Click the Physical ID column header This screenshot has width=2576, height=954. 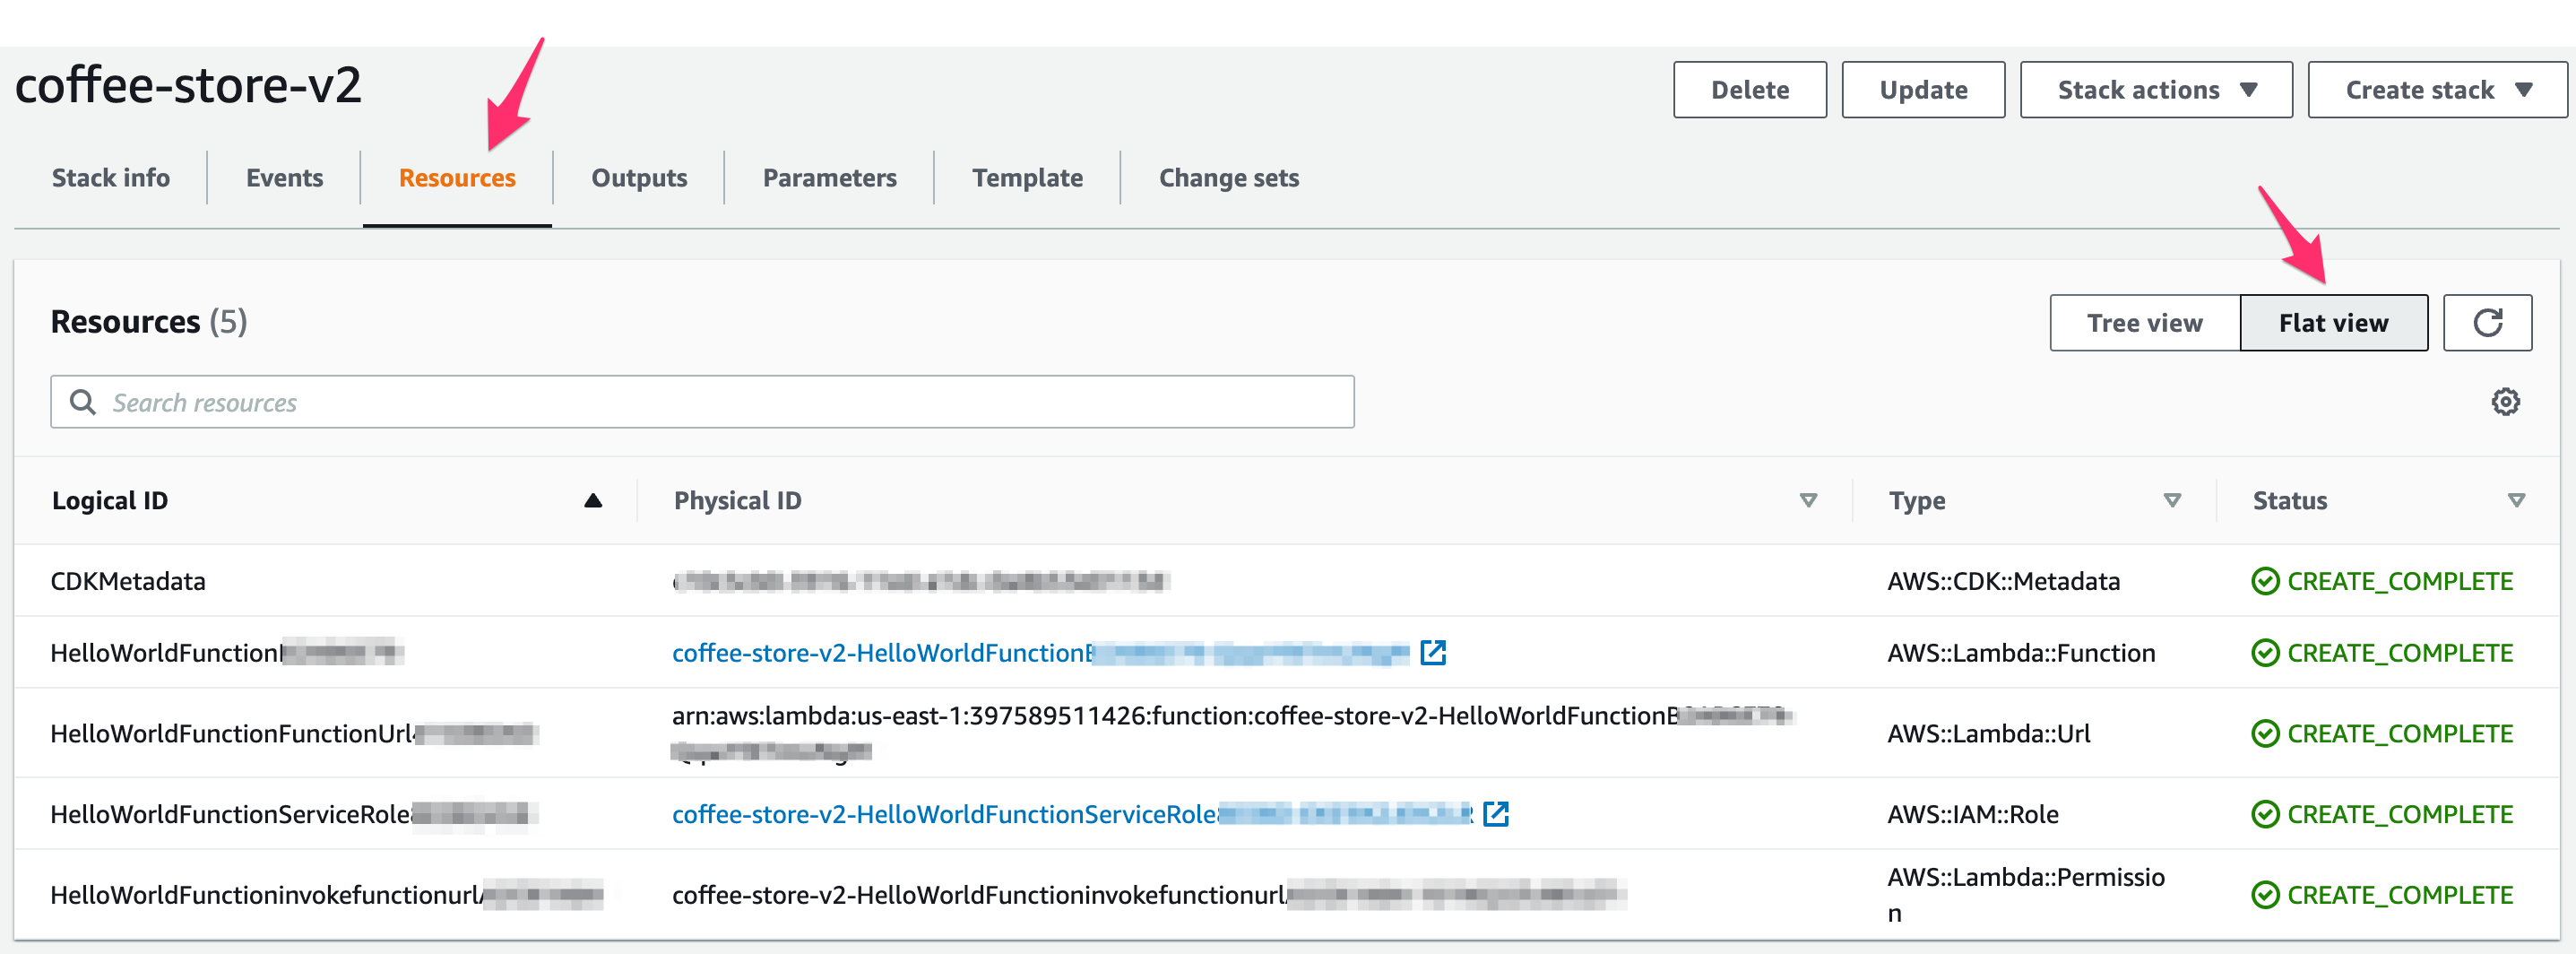[x=737, y=500]
